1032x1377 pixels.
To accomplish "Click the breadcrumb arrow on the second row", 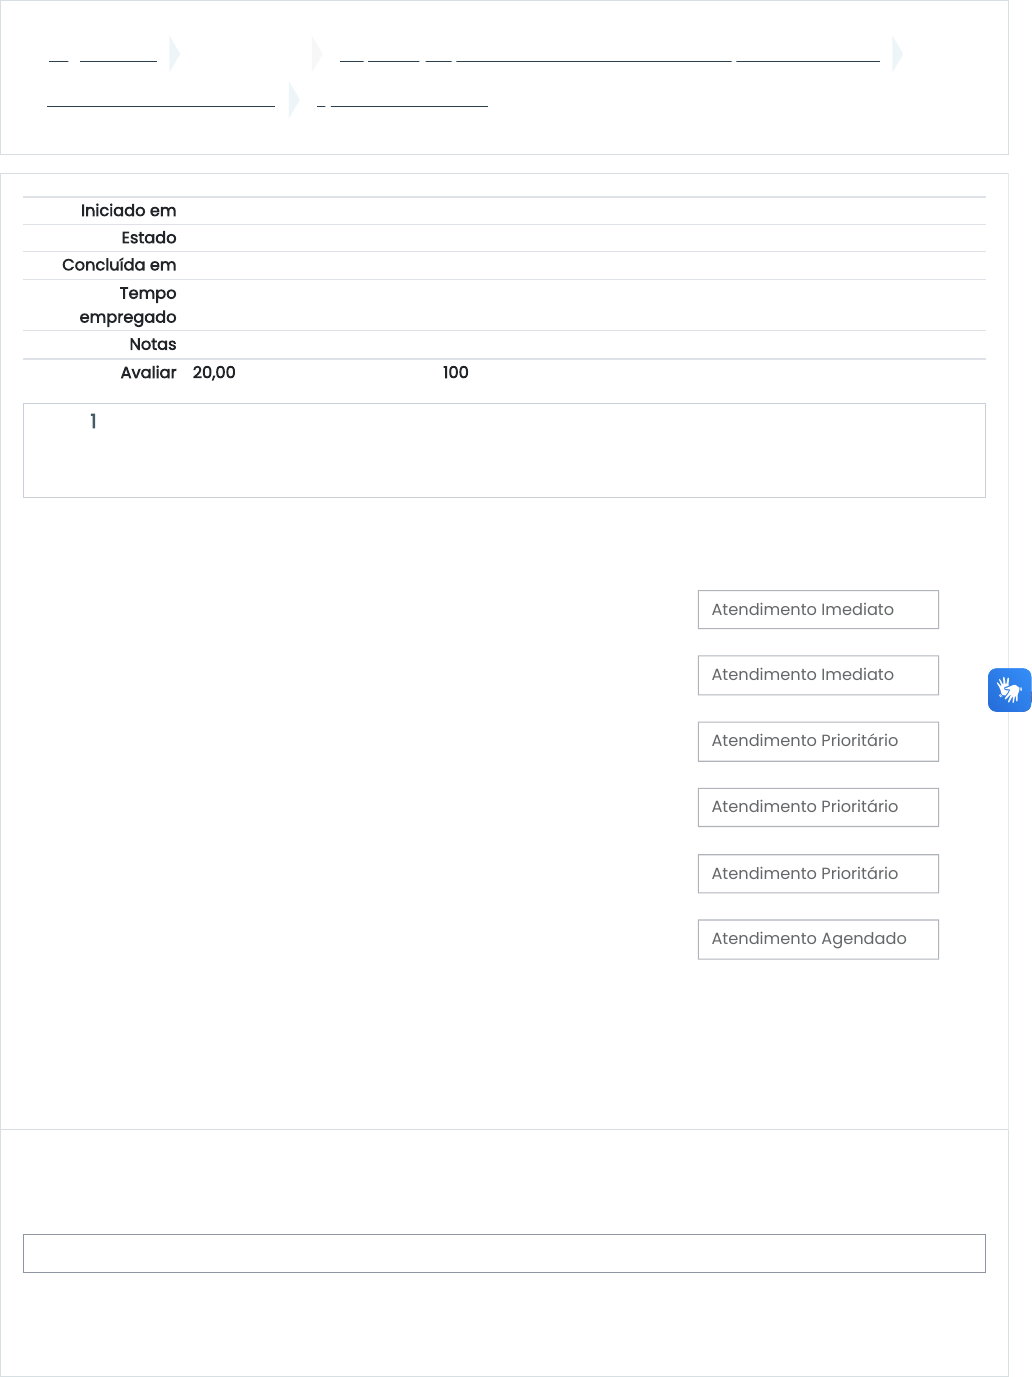I will point(293,100).
